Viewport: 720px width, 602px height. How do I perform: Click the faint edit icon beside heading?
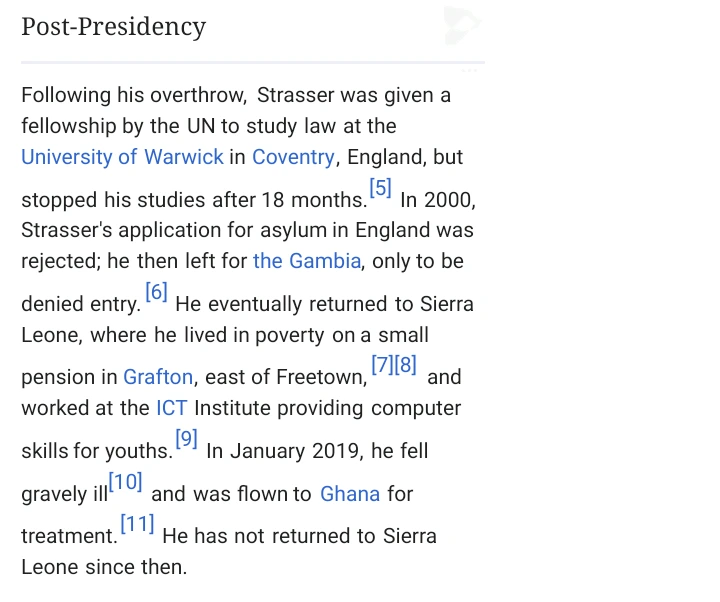(x=462, y=26)
